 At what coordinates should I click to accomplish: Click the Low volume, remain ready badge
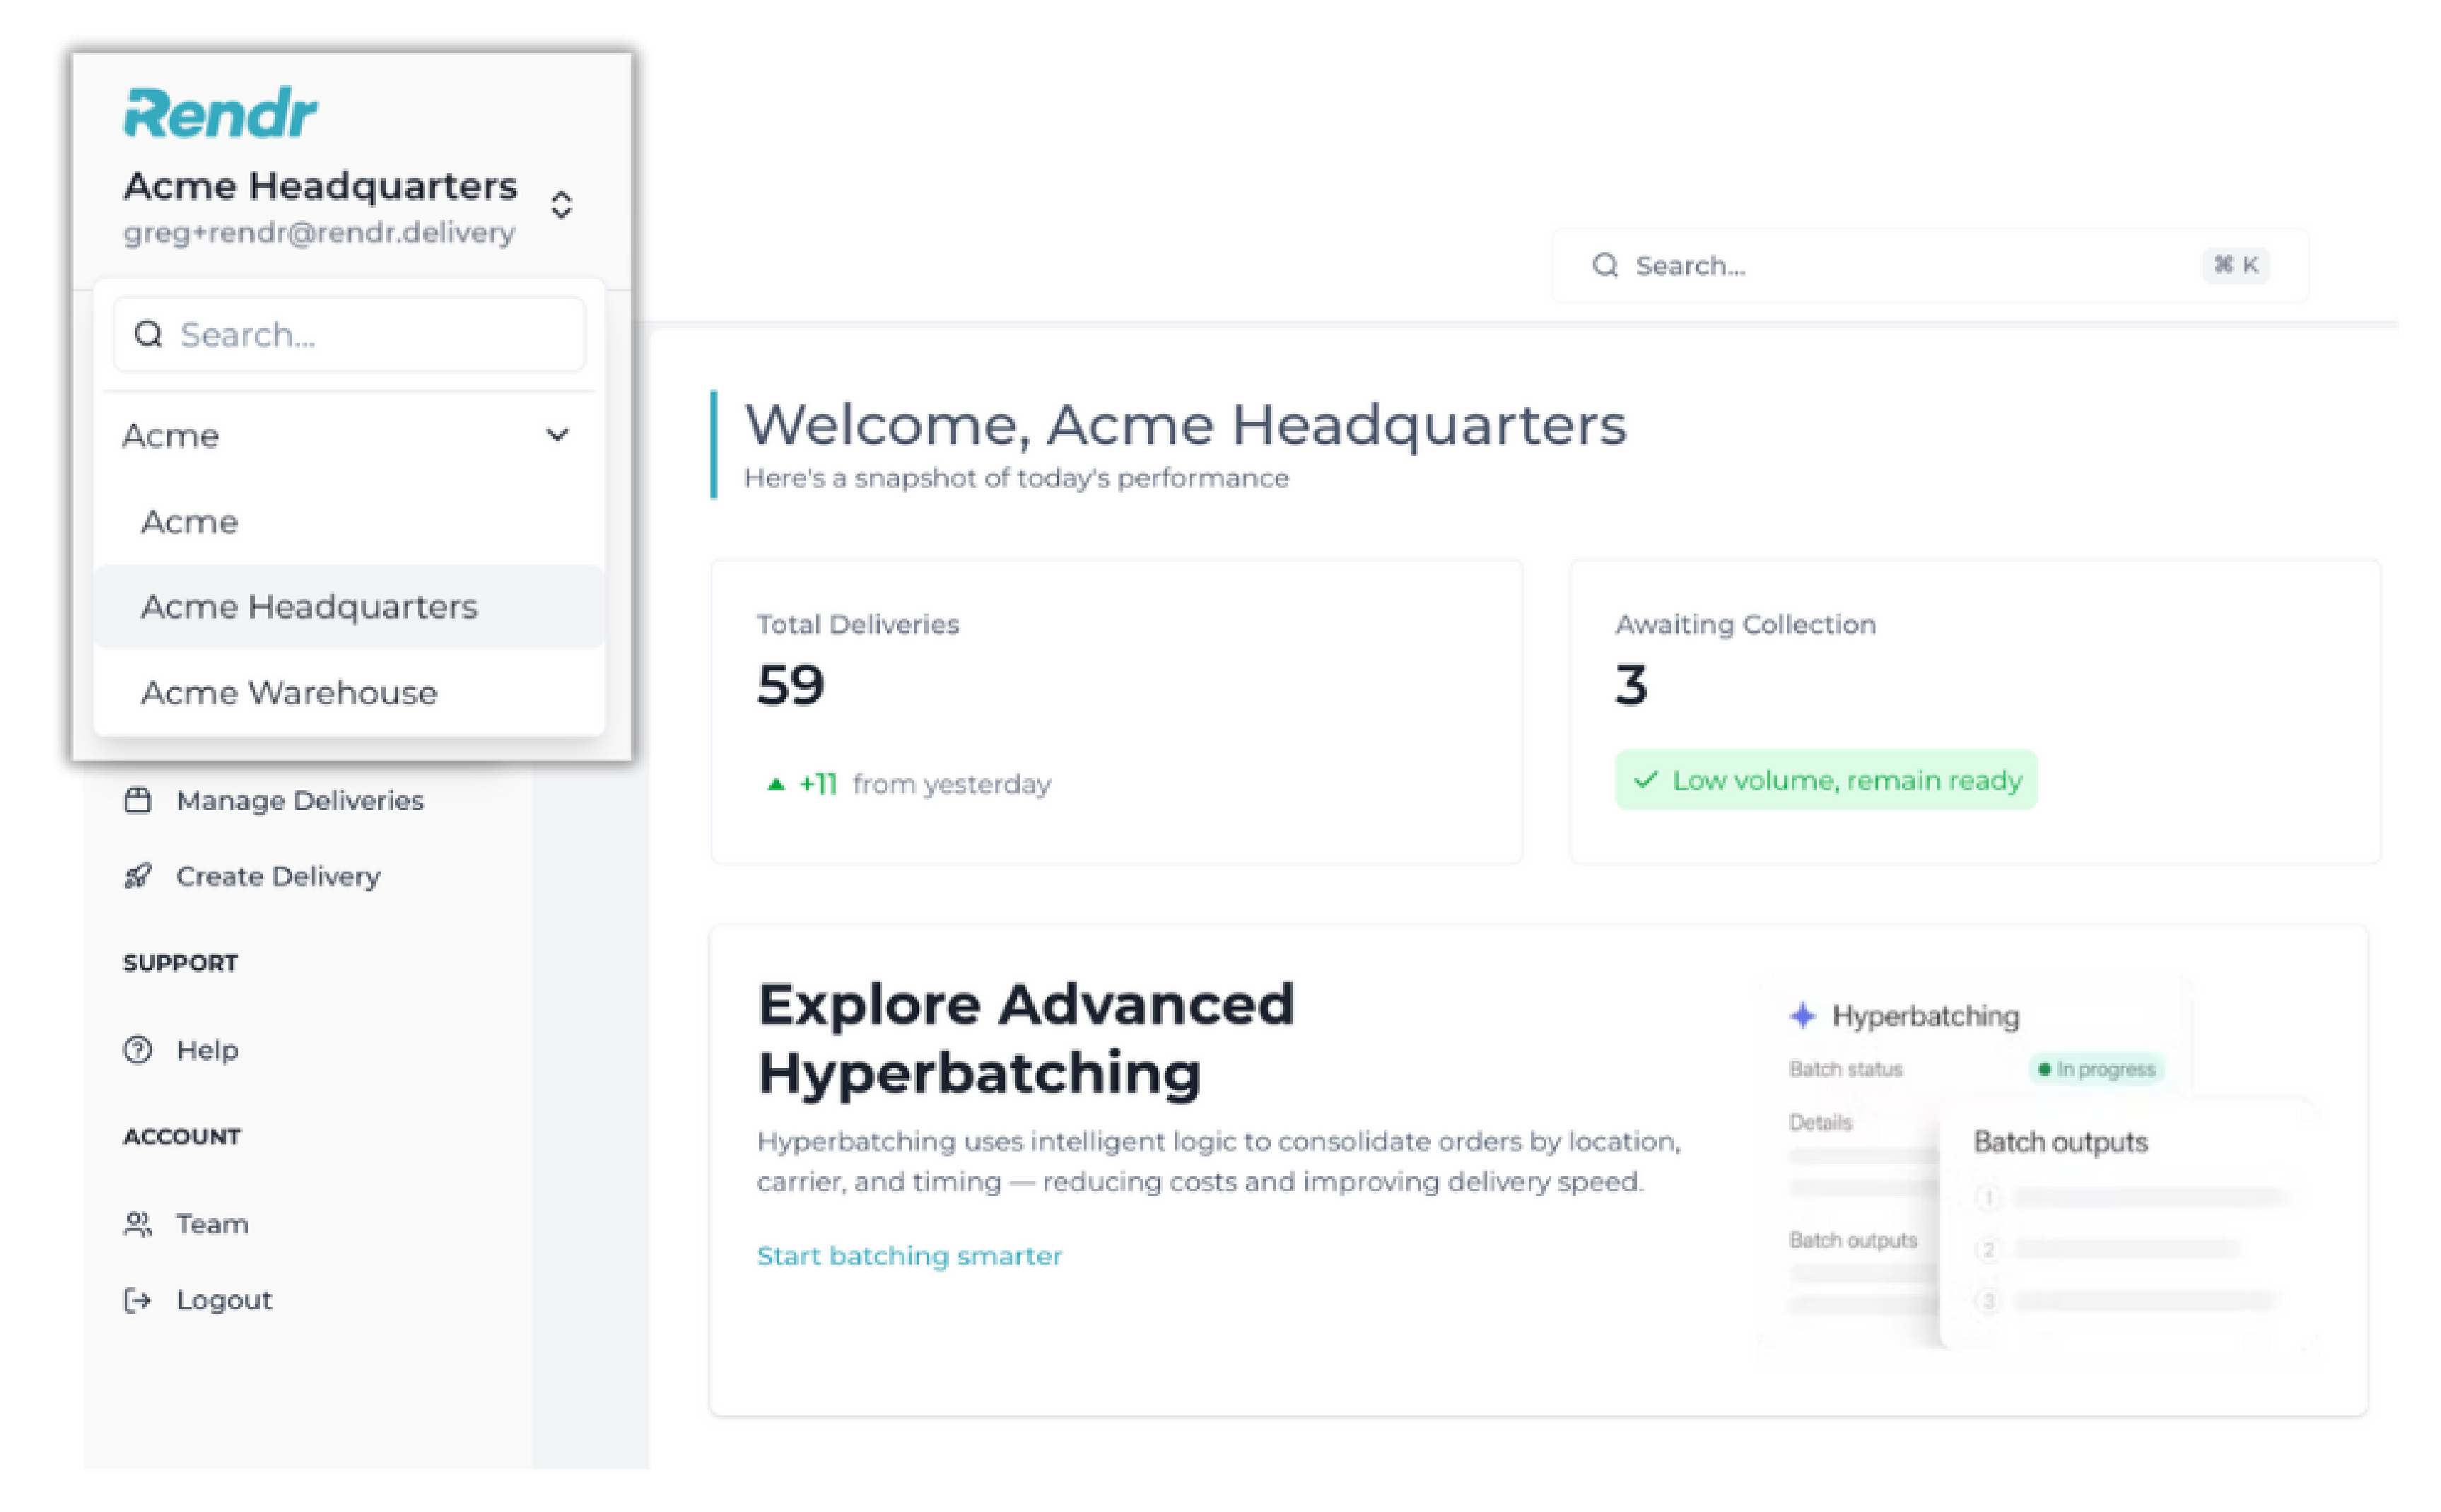tap(1826, 780)
